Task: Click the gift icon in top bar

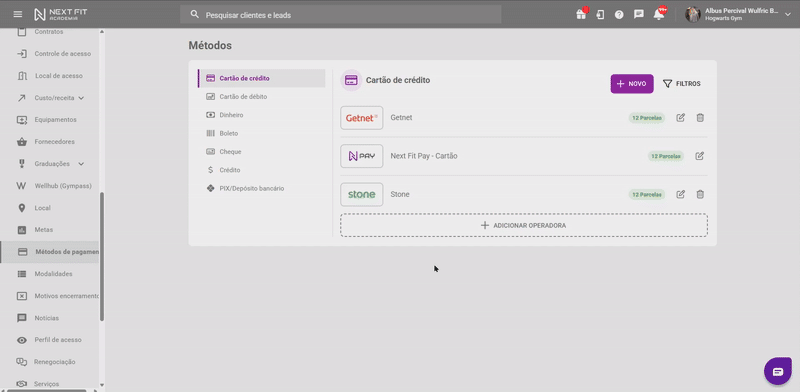Action: coord(581,14)
